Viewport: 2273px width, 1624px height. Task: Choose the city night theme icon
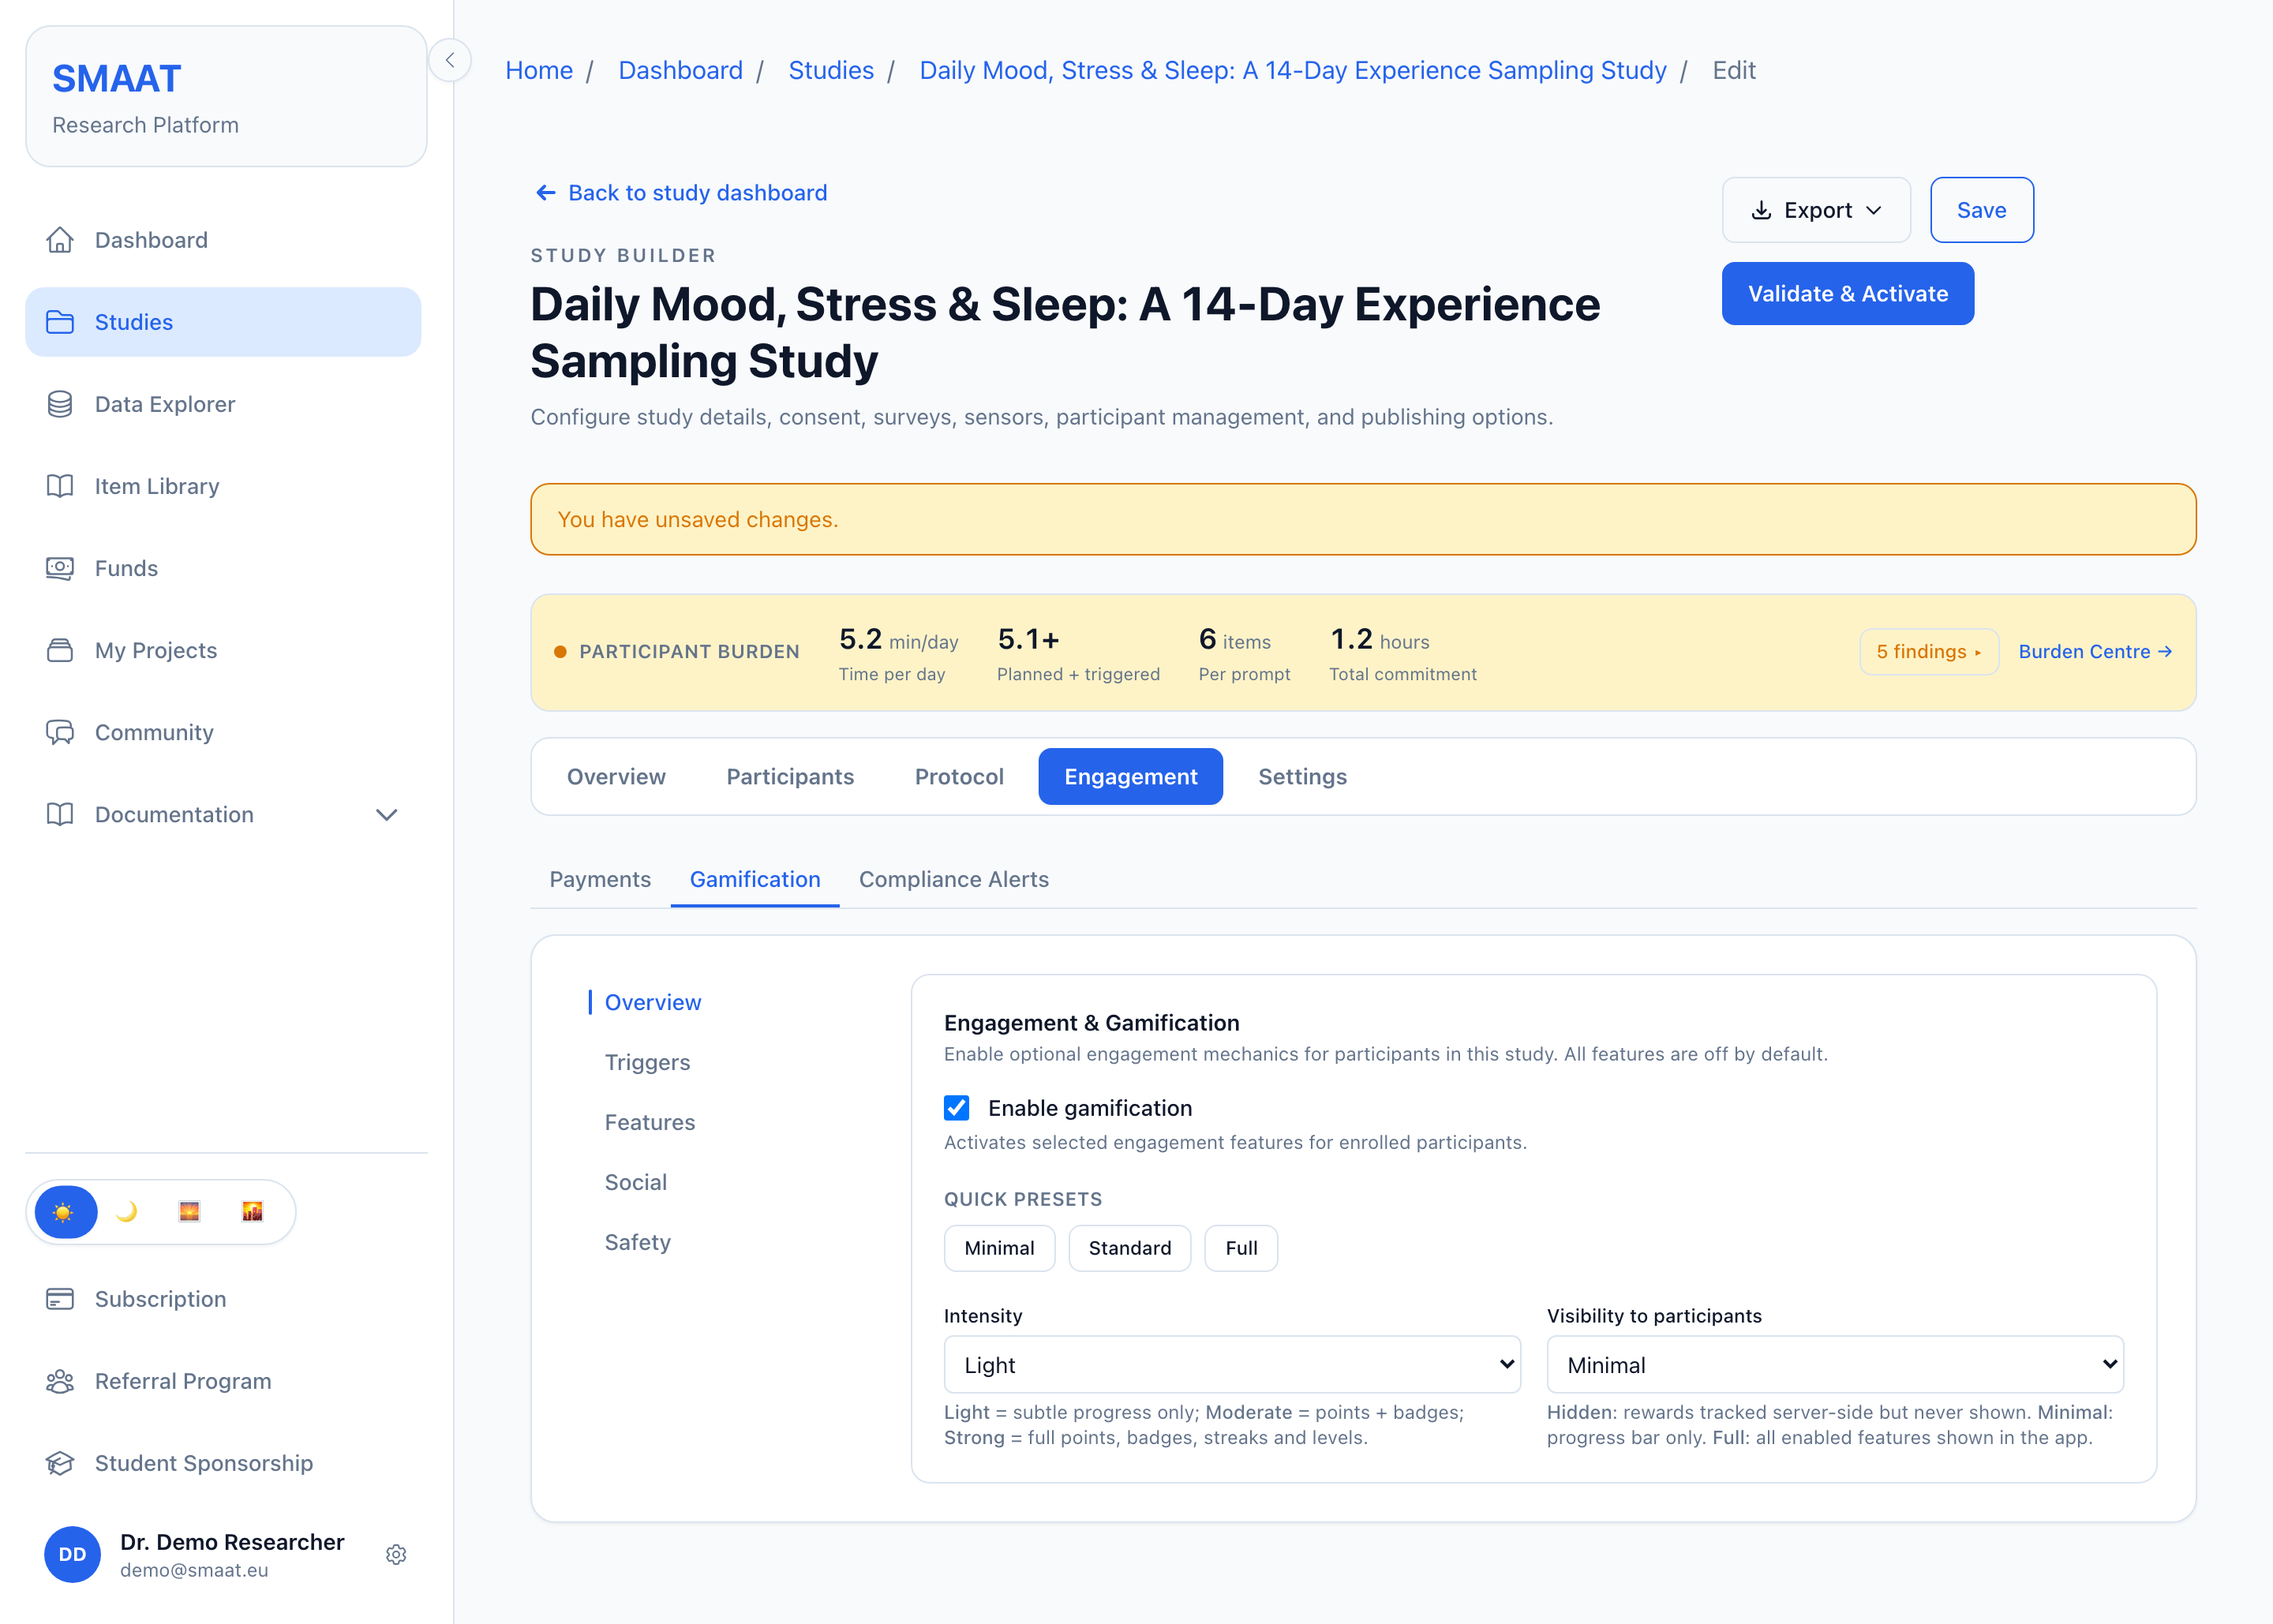click(x=252, y=1212)
